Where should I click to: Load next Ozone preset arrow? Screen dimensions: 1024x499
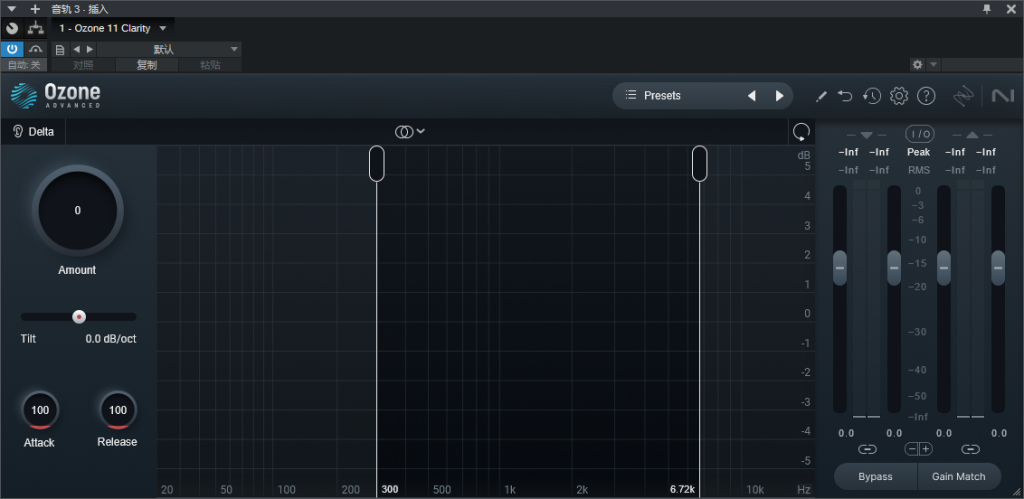tap(779, 96)
